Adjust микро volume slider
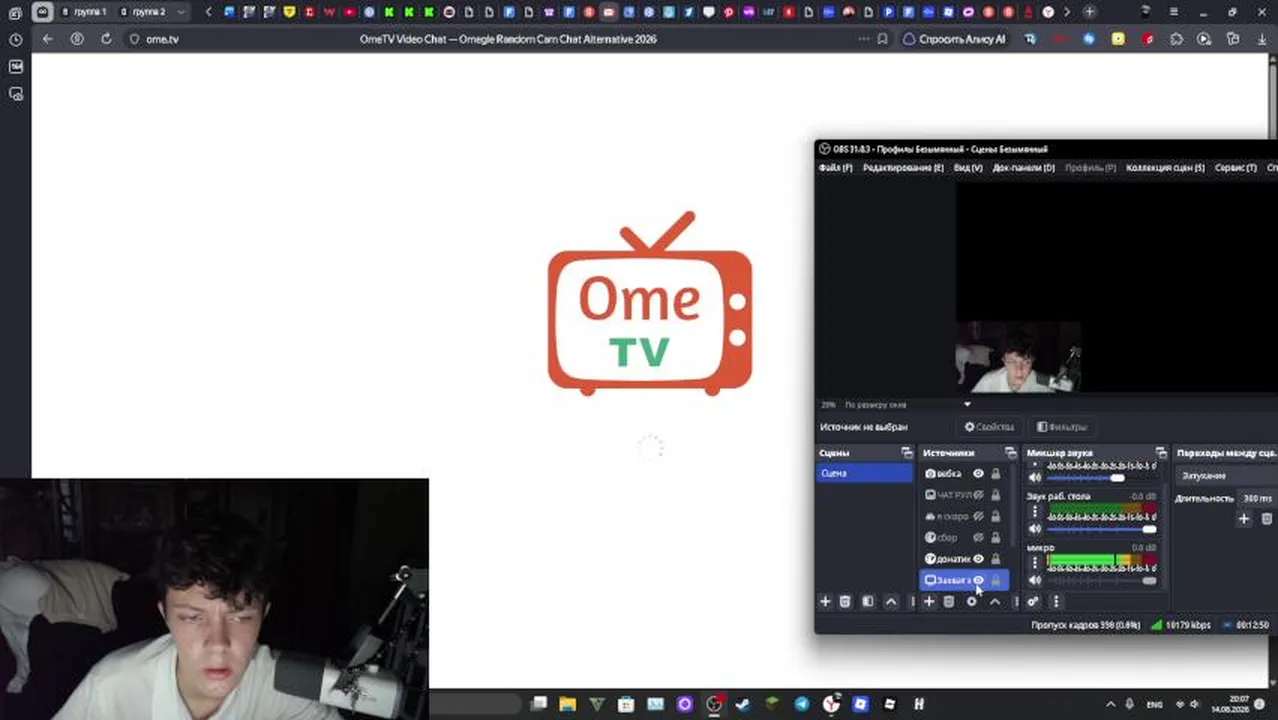The image size is (1278, 720). (x=1102, y=580)
